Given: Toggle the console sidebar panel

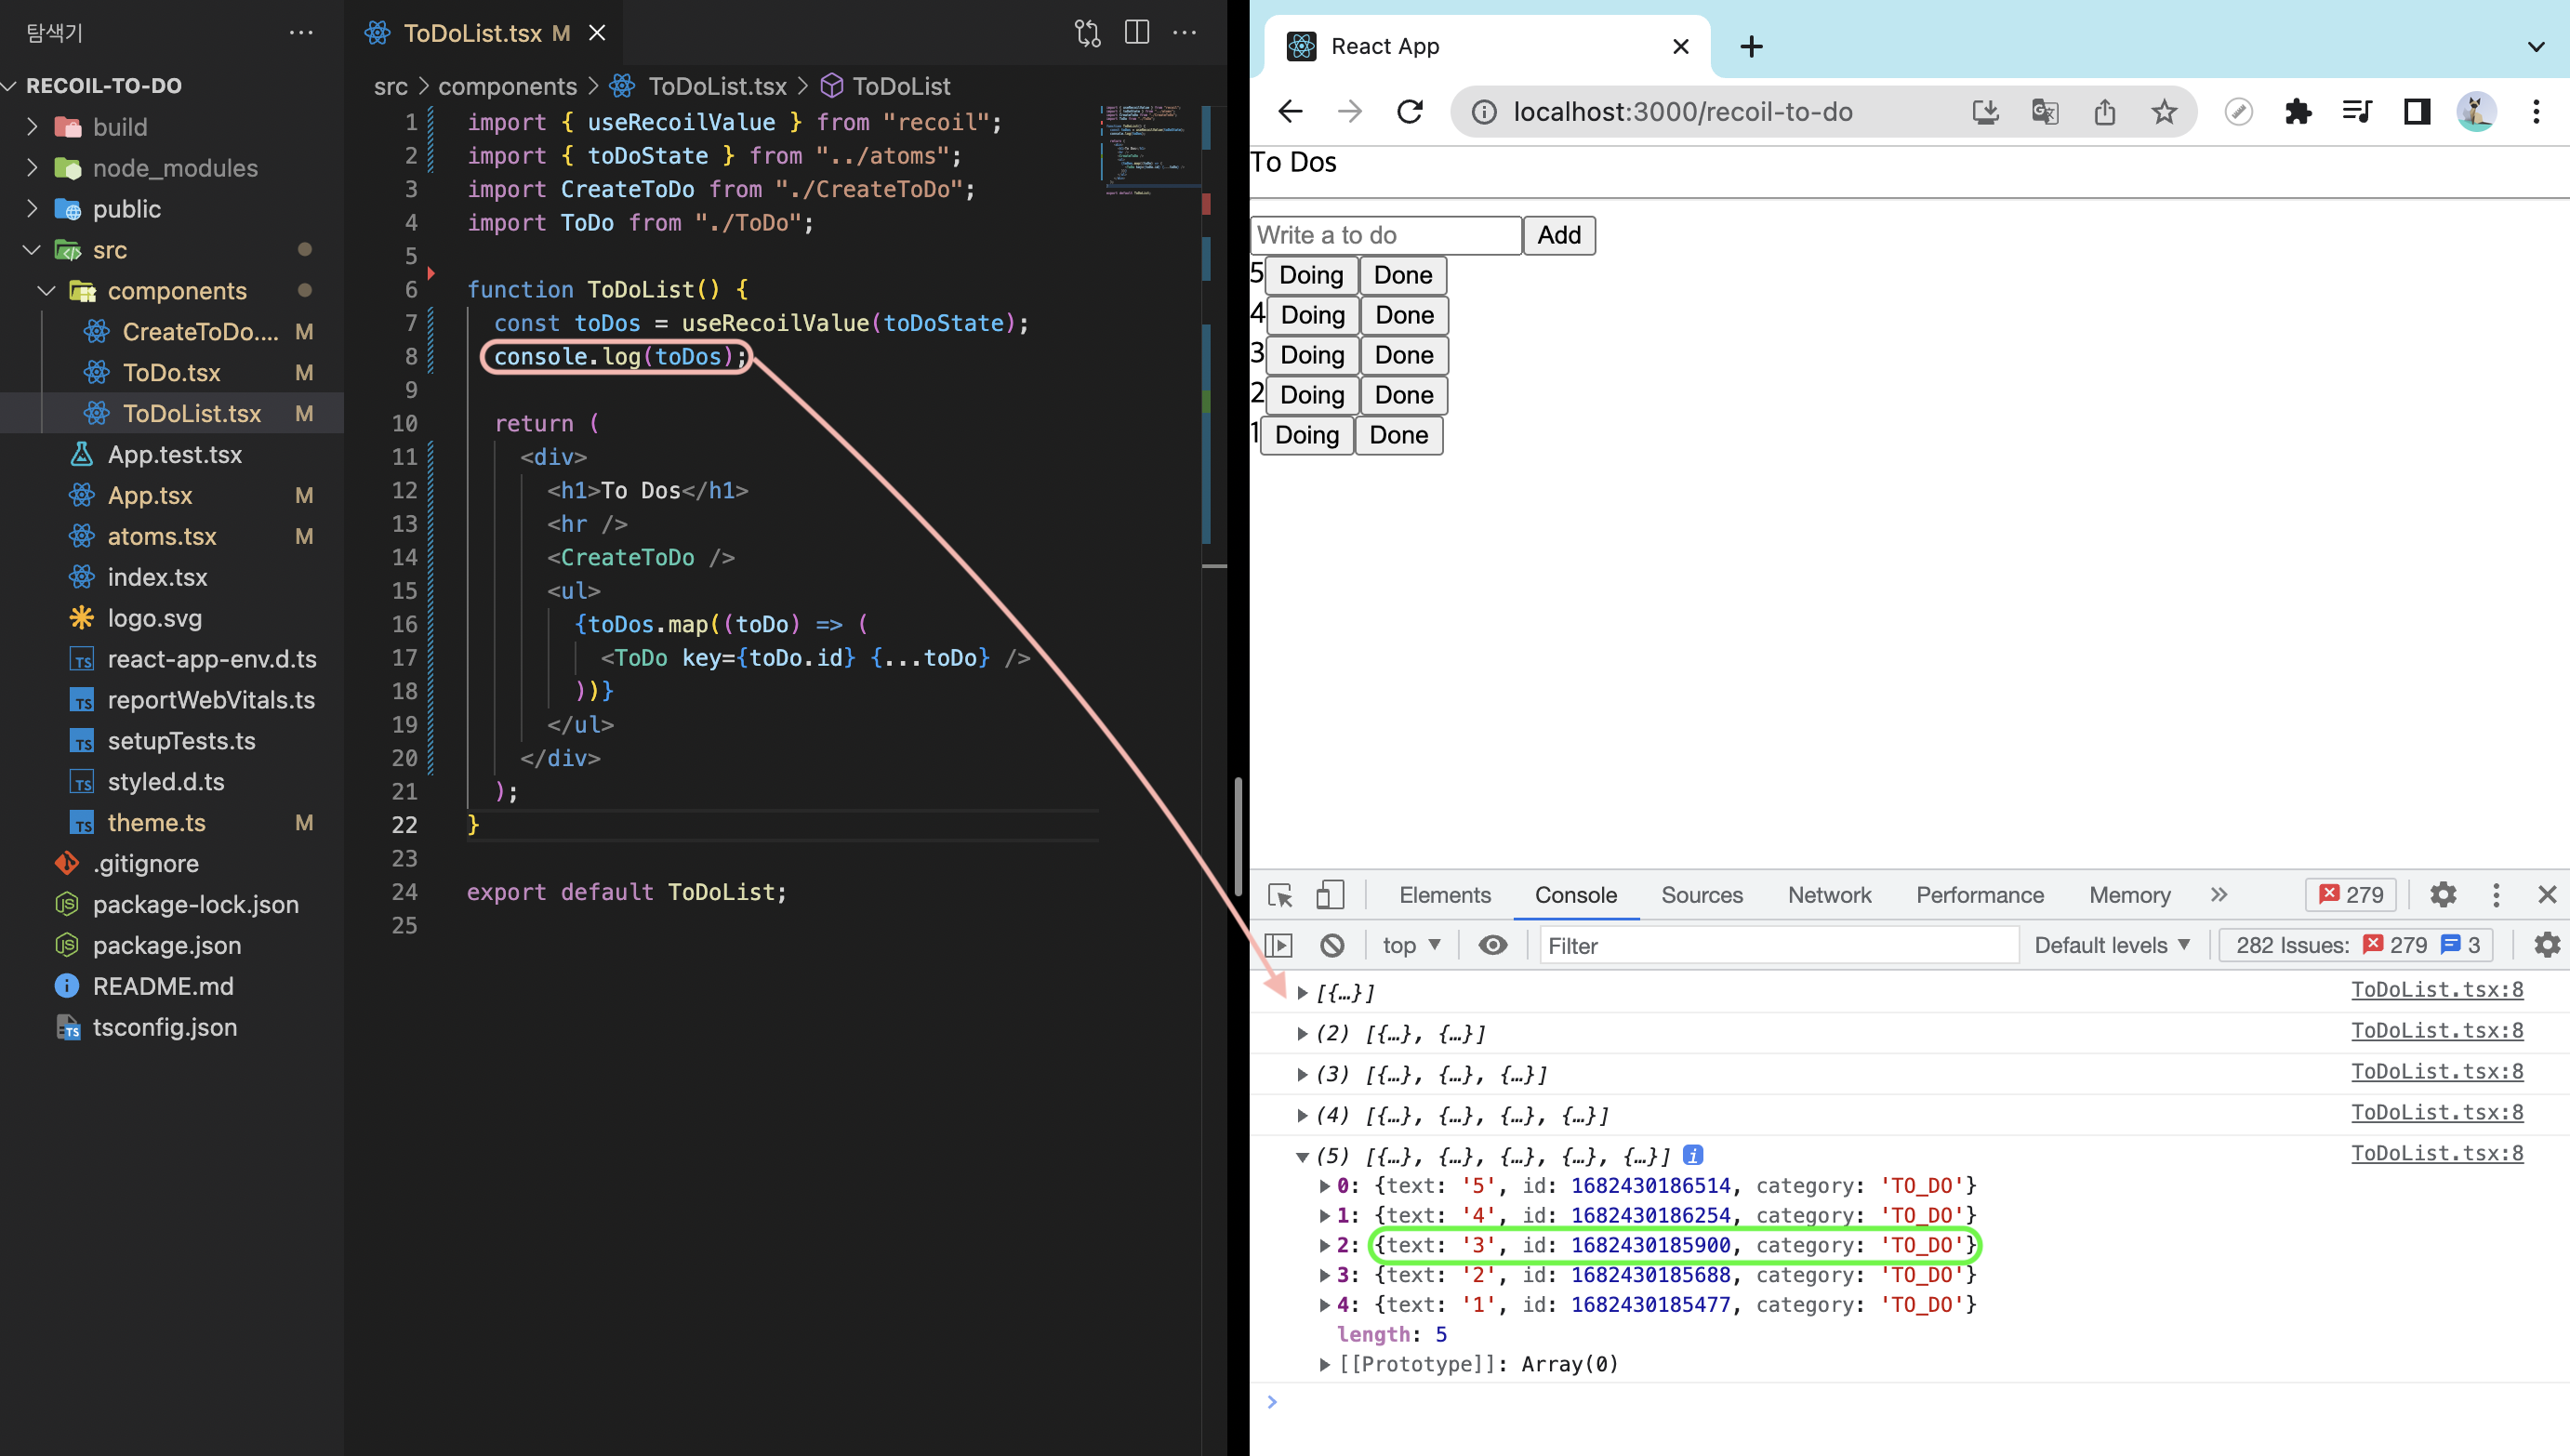Looking at the screenshot, I should pyautogui.click(x=1279, y=945).
